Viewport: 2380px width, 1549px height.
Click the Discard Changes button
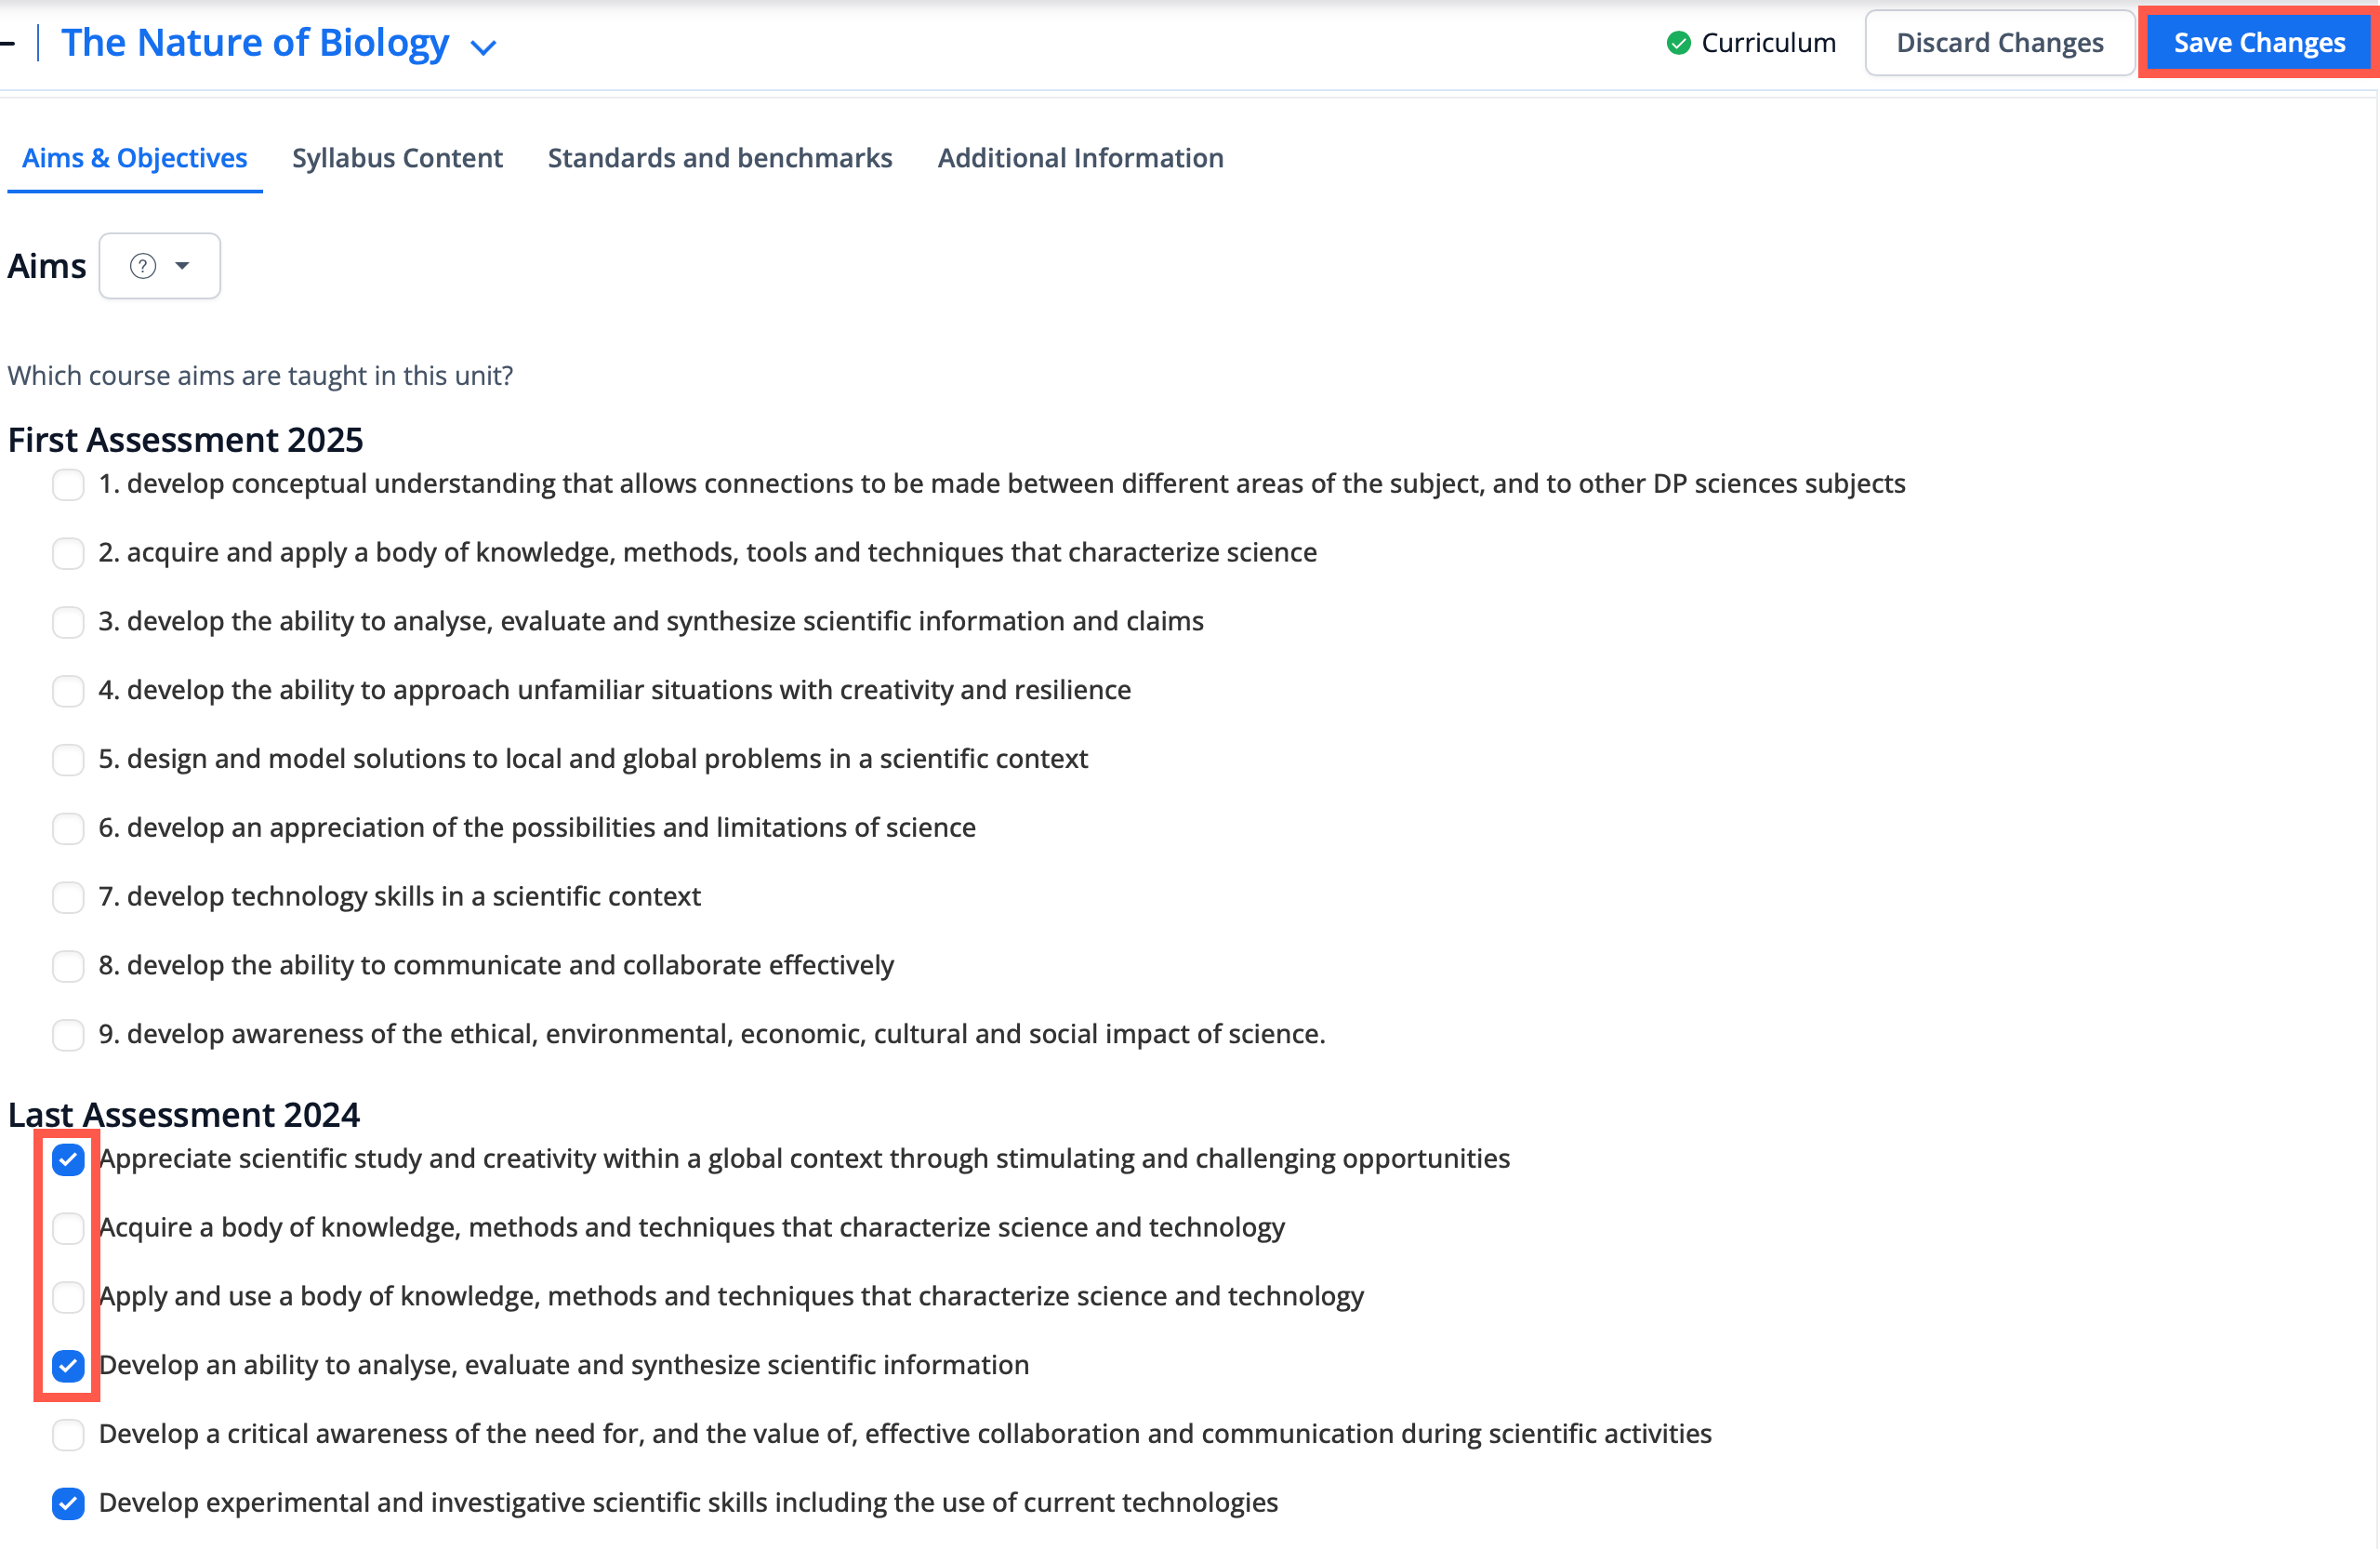1999,43
